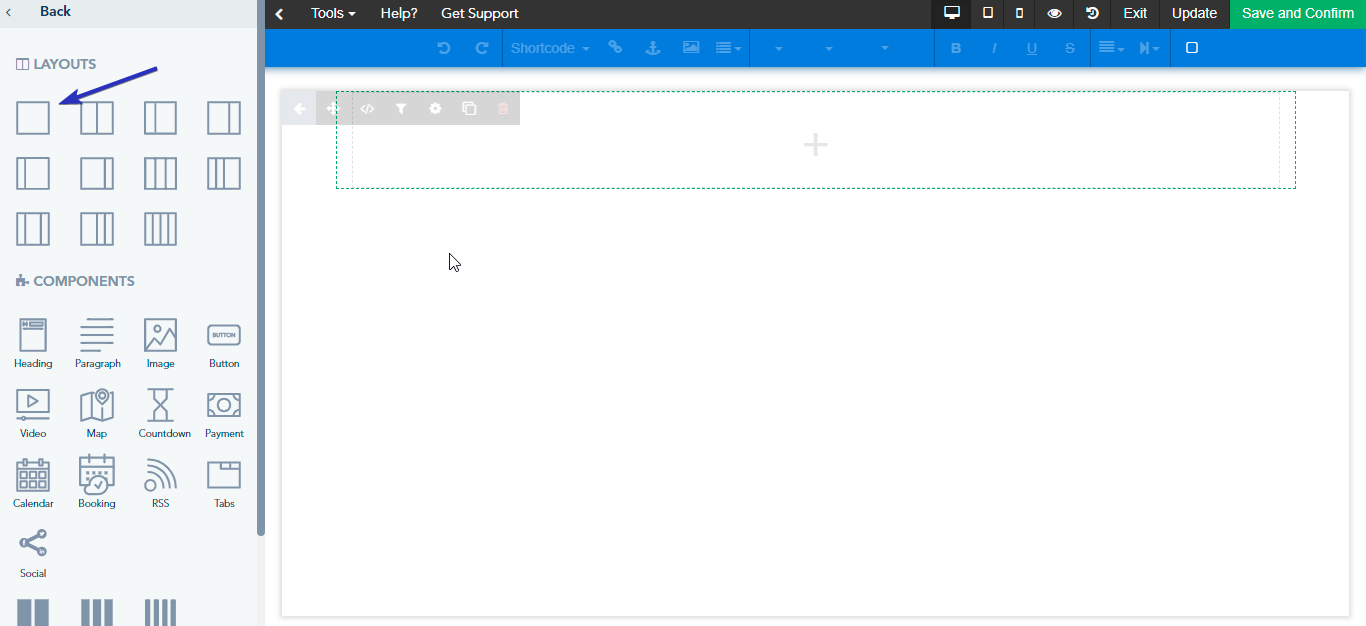The image size is (1366, 626).
Task: Redo the last edit
Action: (x=482, y=48)
